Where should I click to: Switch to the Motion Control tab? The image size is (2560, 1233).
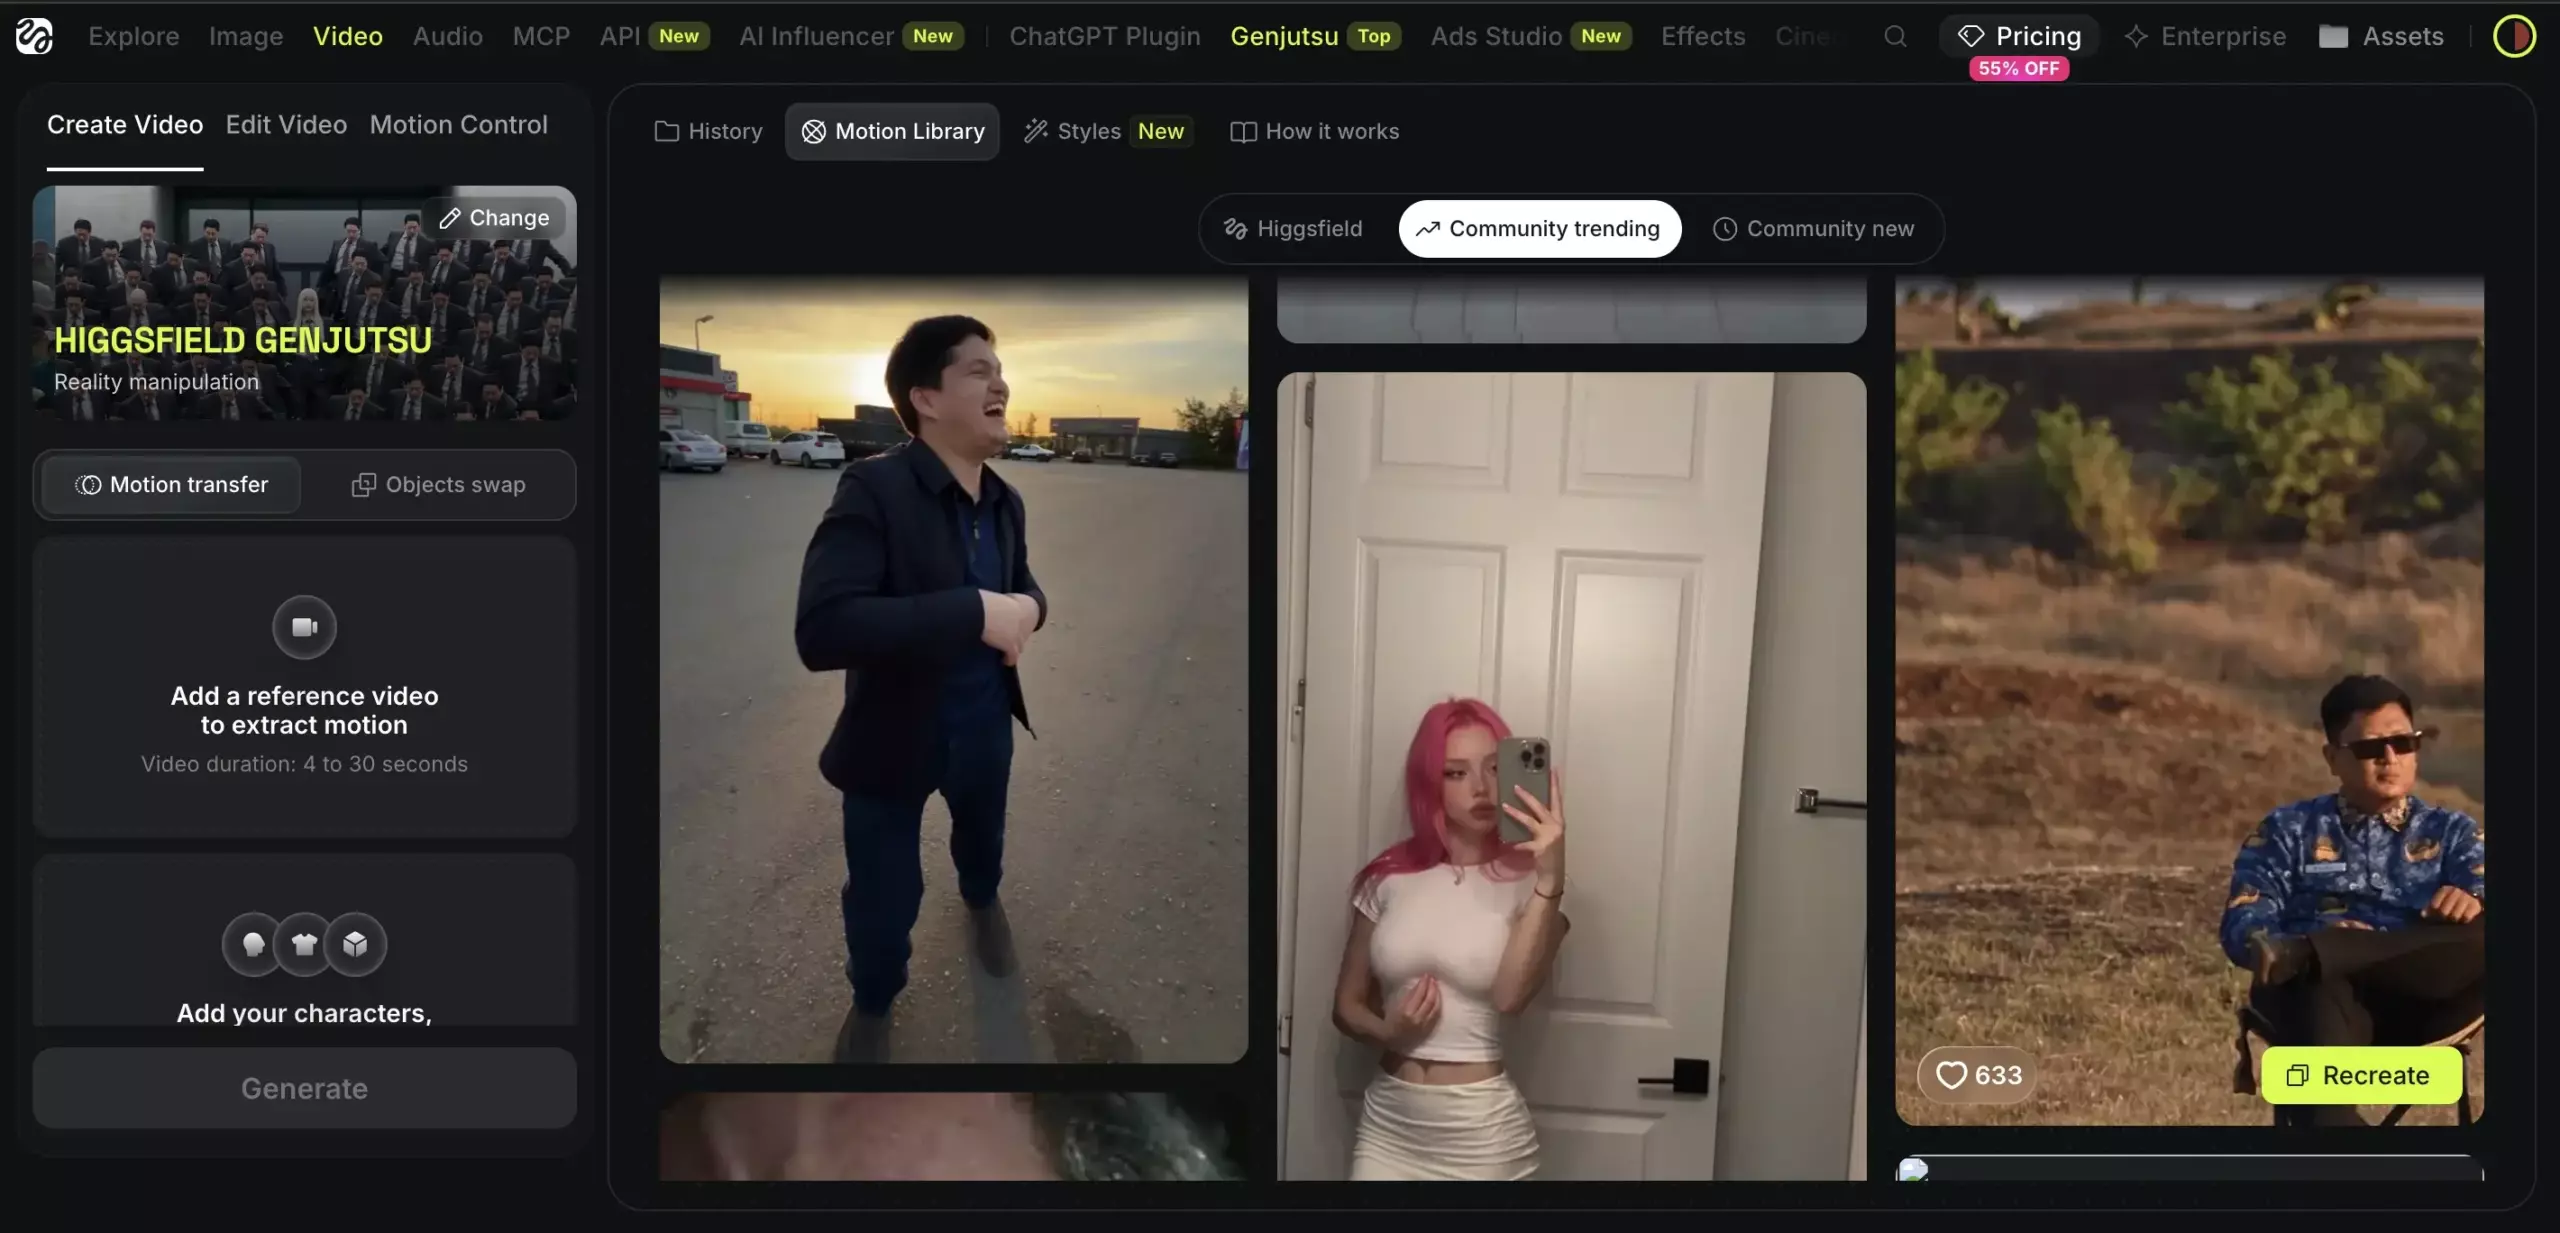coord(459,124)
